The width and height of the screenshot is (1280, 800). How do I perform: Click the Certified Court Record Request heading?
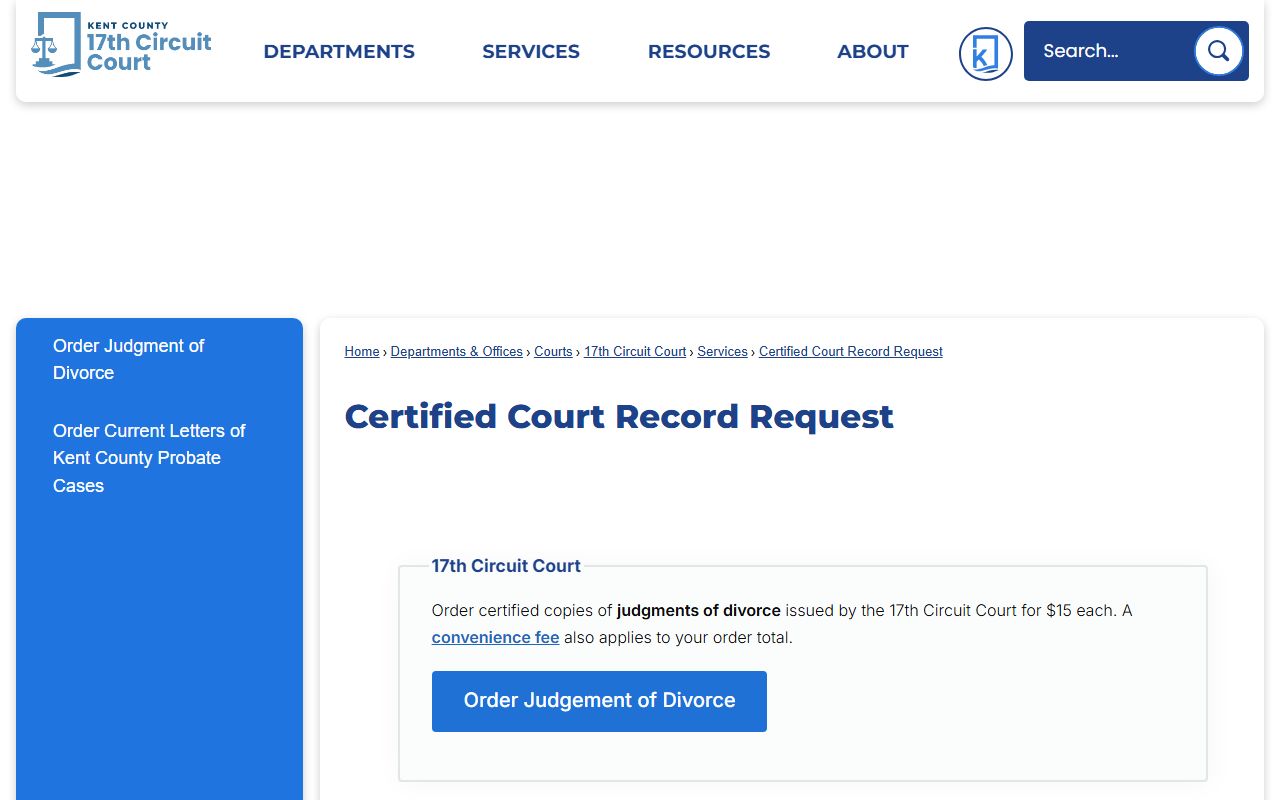[619, 416]
